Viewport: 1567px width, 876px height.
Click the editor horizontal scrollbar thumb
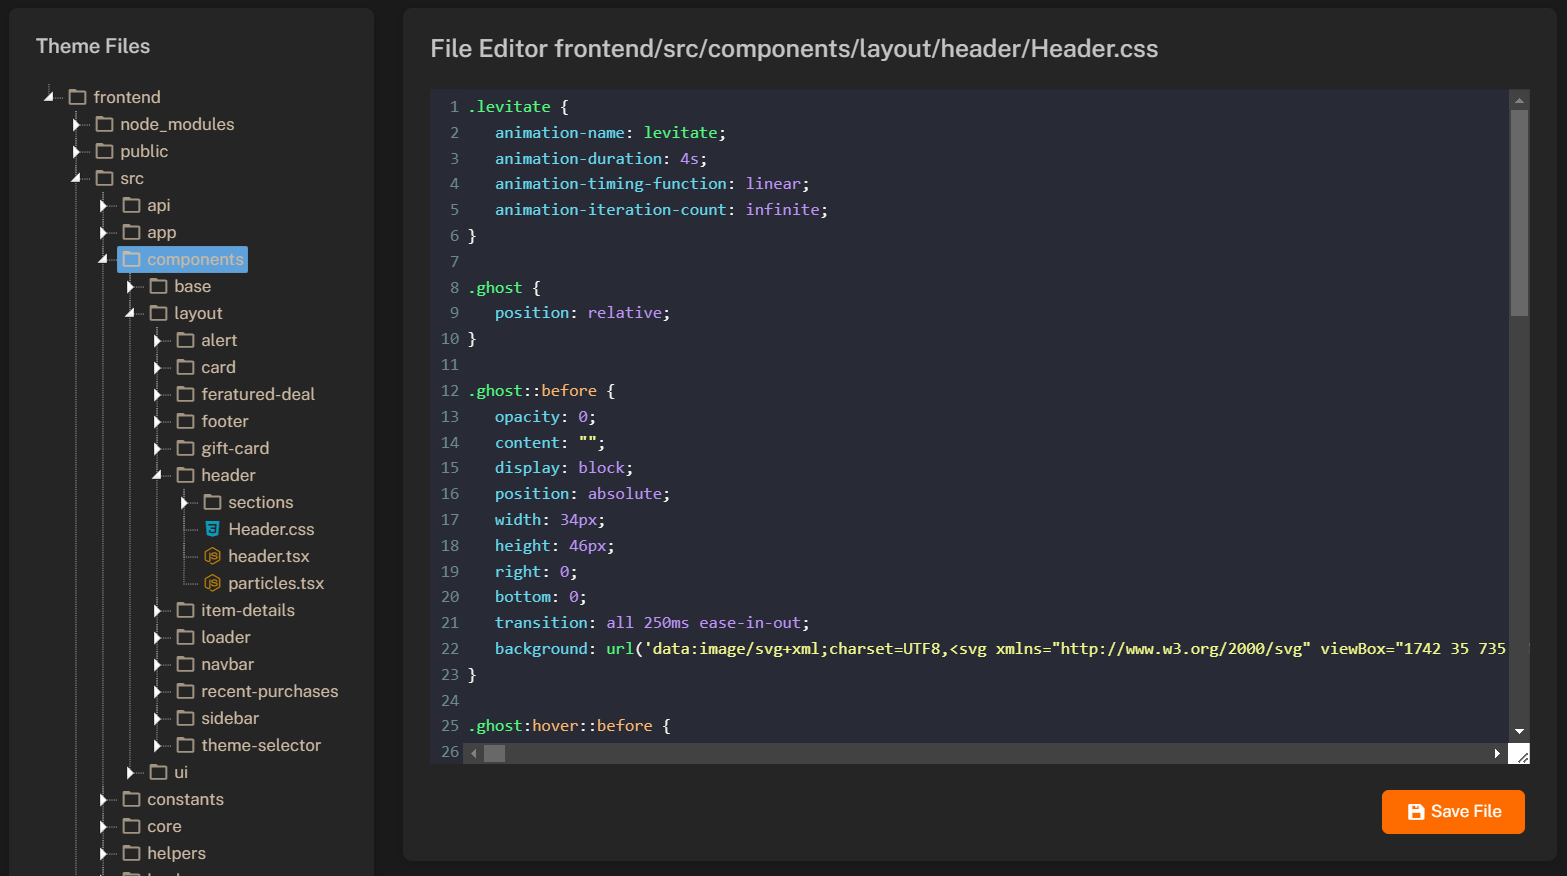click(495, 753)
